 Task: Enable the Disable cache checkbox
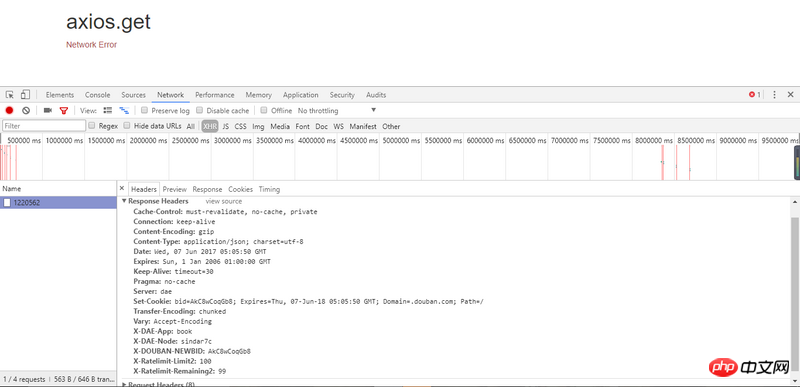coord(200,110)
